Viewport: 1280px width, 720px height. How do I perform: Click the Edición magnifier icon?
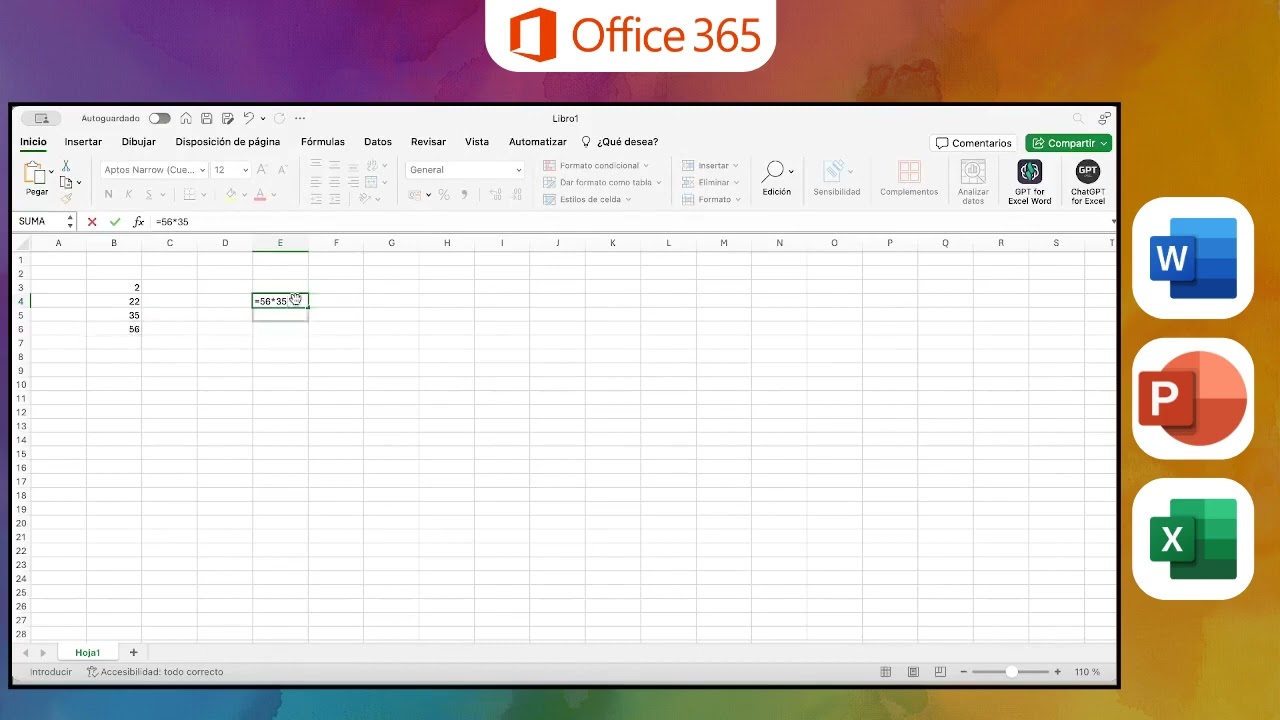pyautogui.click(x=772, y=172)
